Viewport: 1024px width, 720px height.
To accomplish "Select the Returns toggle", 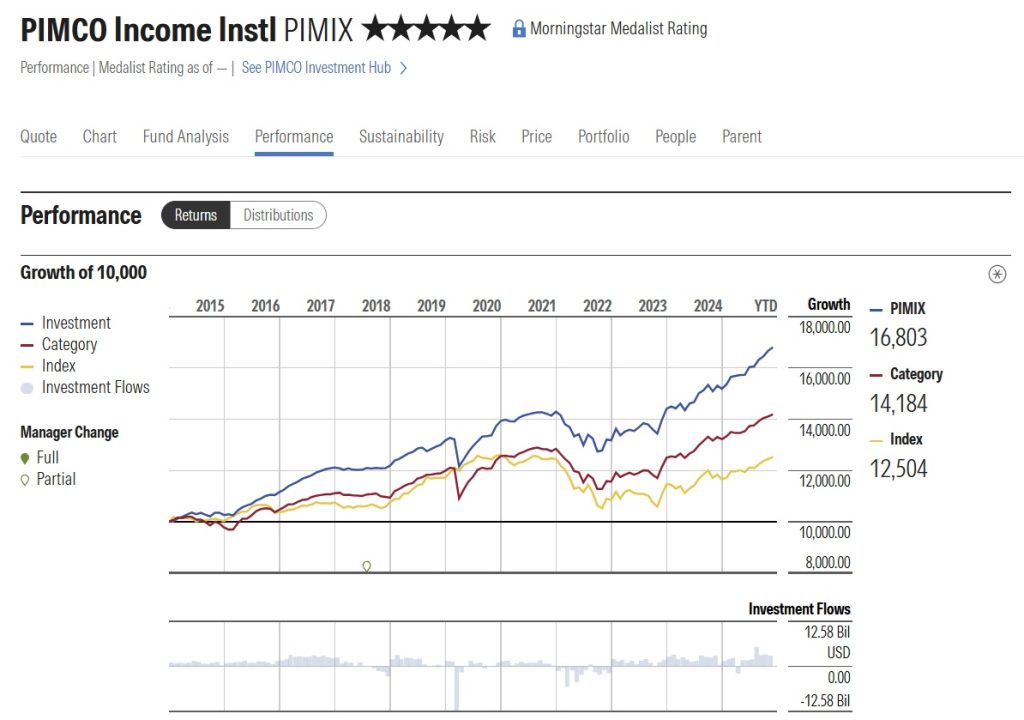I will [x=196, y=215].
